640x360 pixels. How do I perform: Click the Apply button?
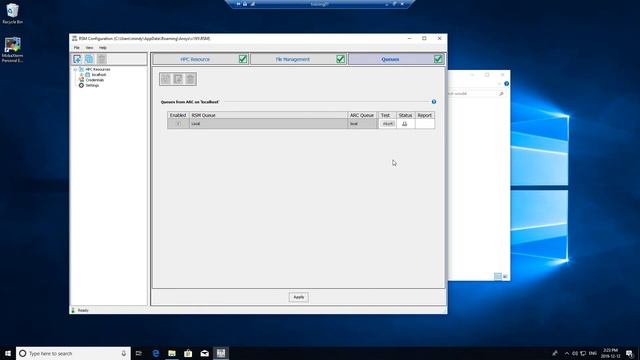tap(299, 297)
